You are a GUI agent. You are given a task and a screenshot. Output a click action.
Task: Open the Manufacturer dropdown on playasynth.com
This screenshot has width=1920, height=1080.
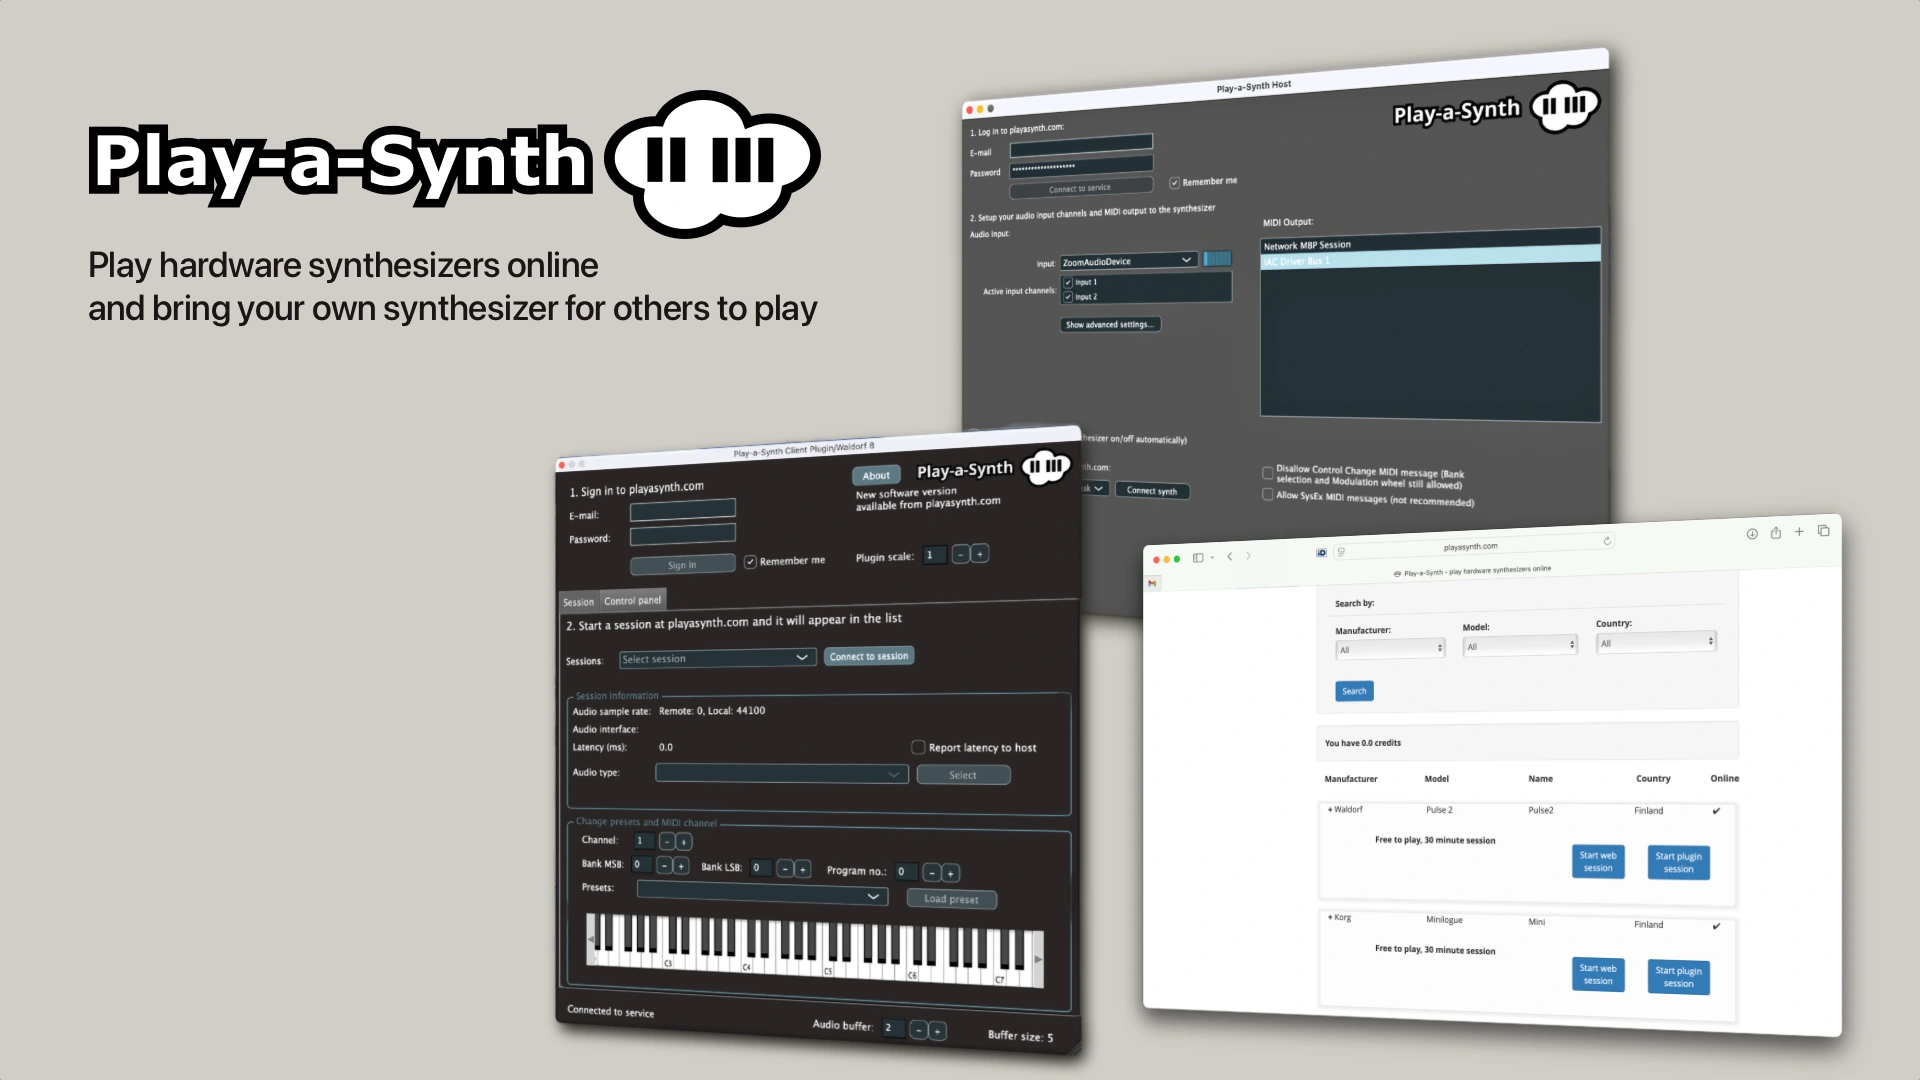coord(1390,648)
